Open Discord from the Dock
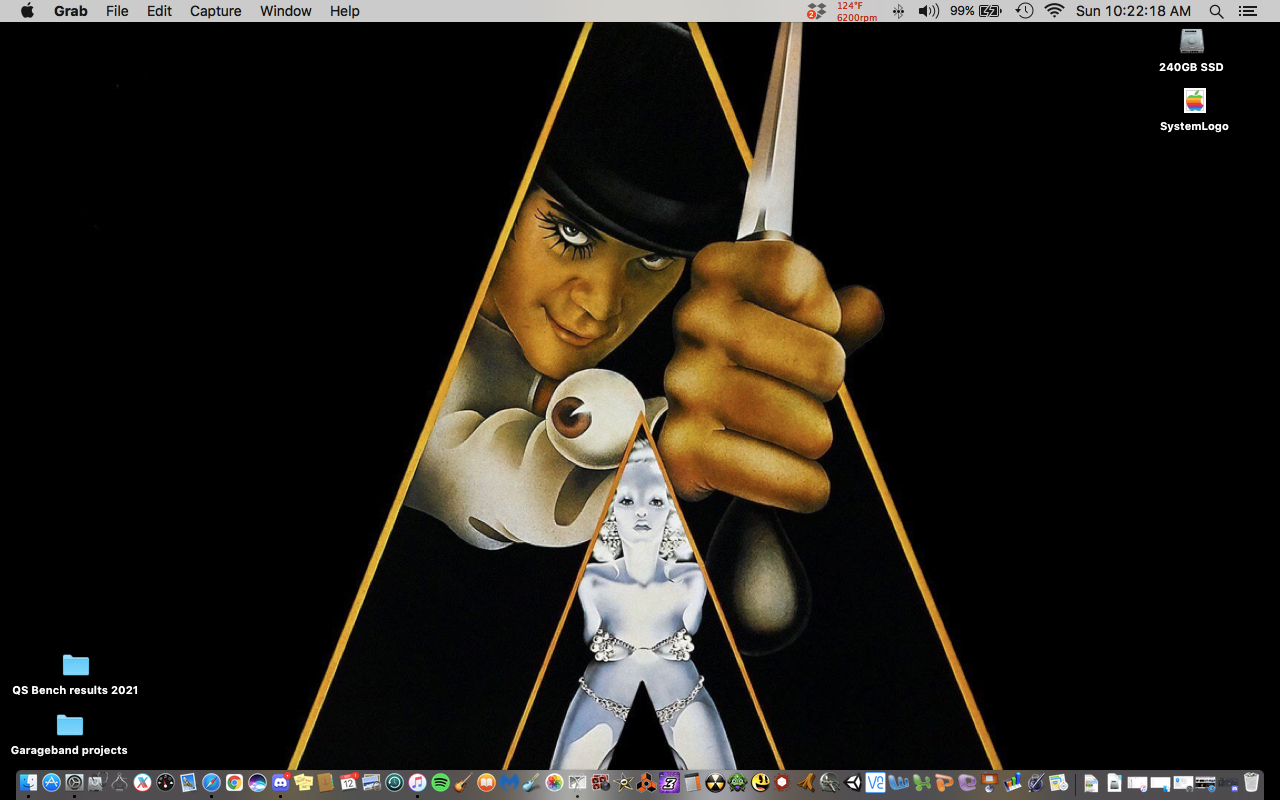1280x800 pixels. click(x=281, y=783)
